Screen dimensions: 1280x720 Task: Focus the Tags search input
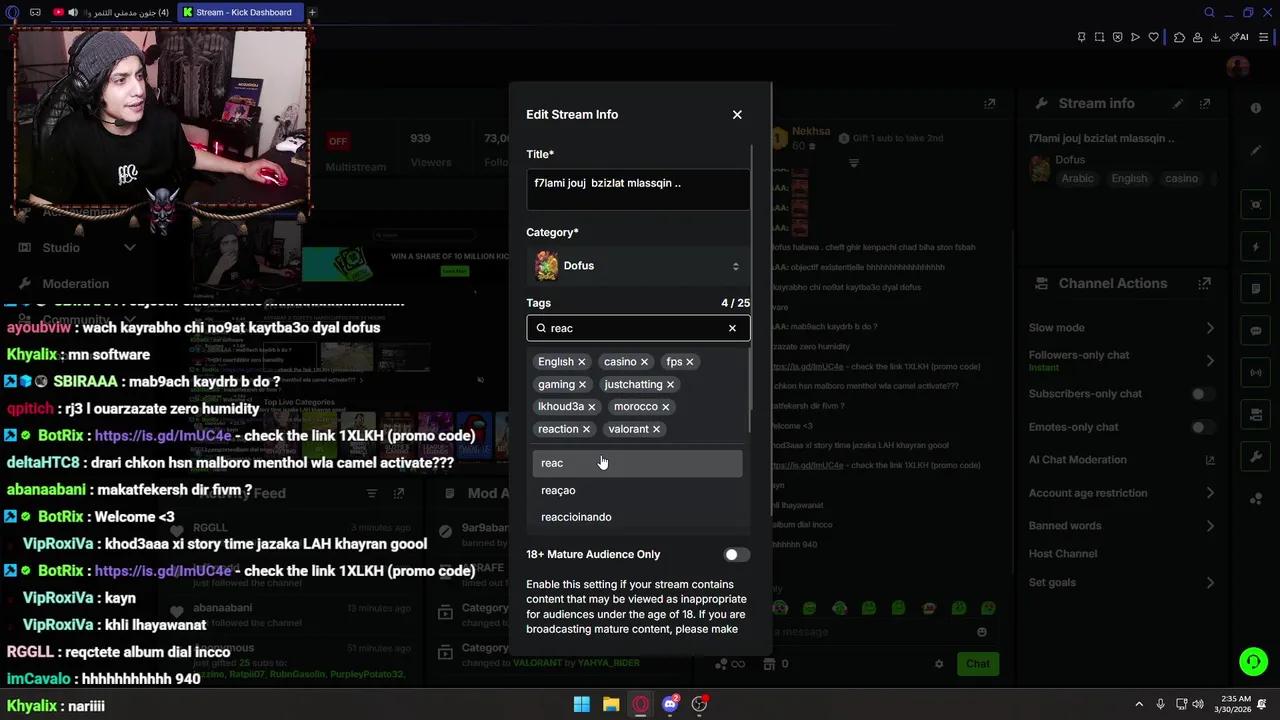point(636,328)
